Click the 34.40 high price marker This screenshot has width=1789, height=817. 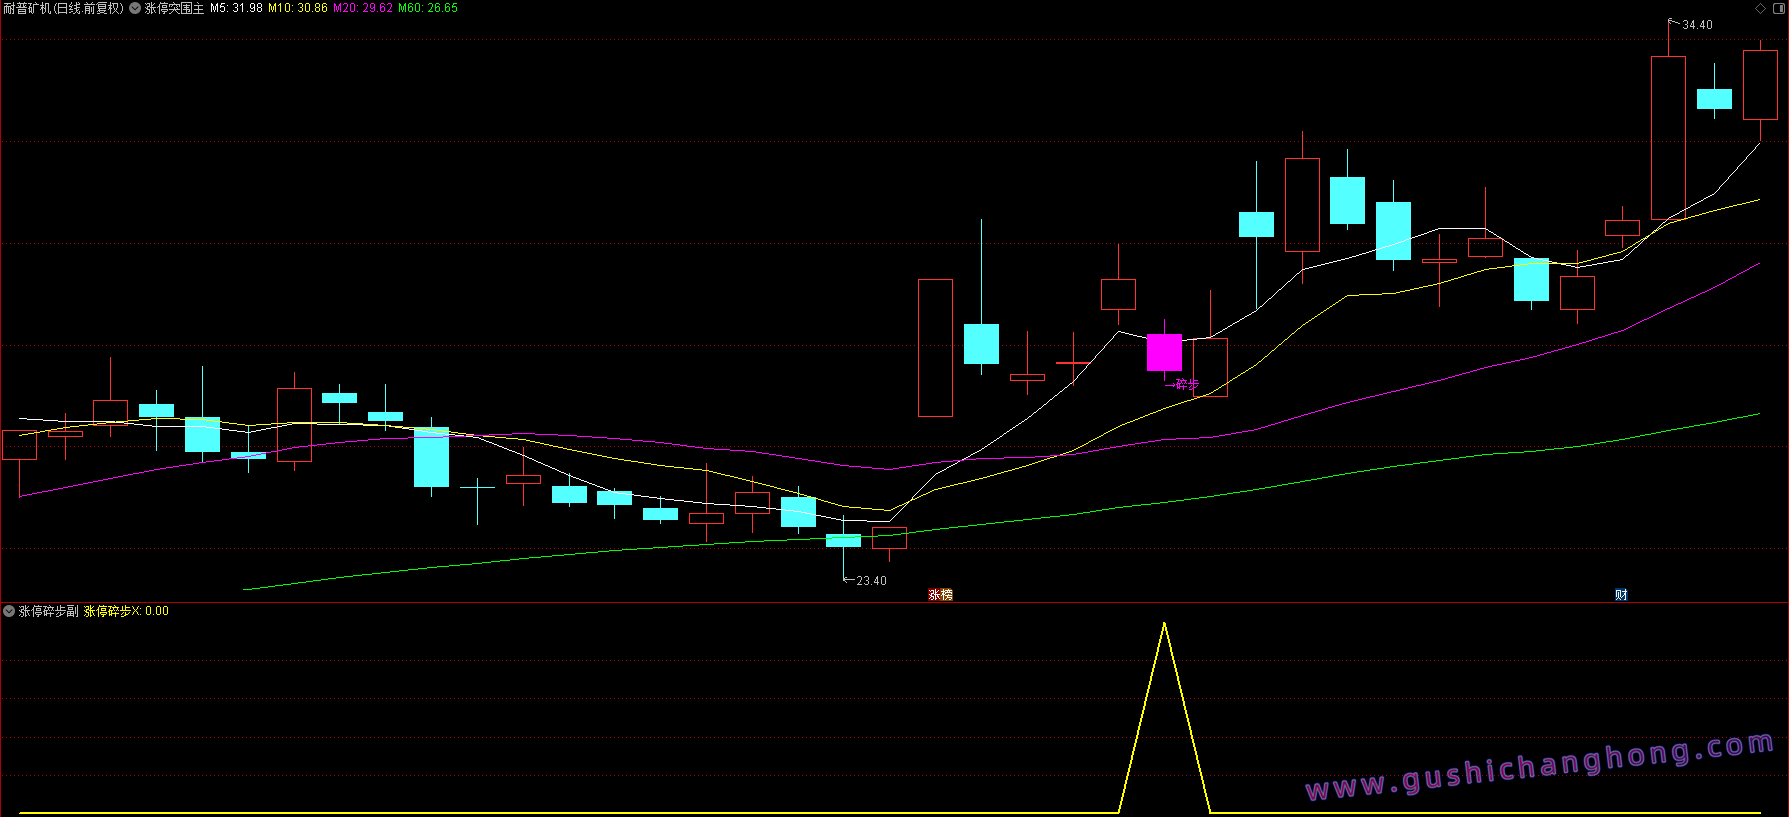tap(1696, 25)
